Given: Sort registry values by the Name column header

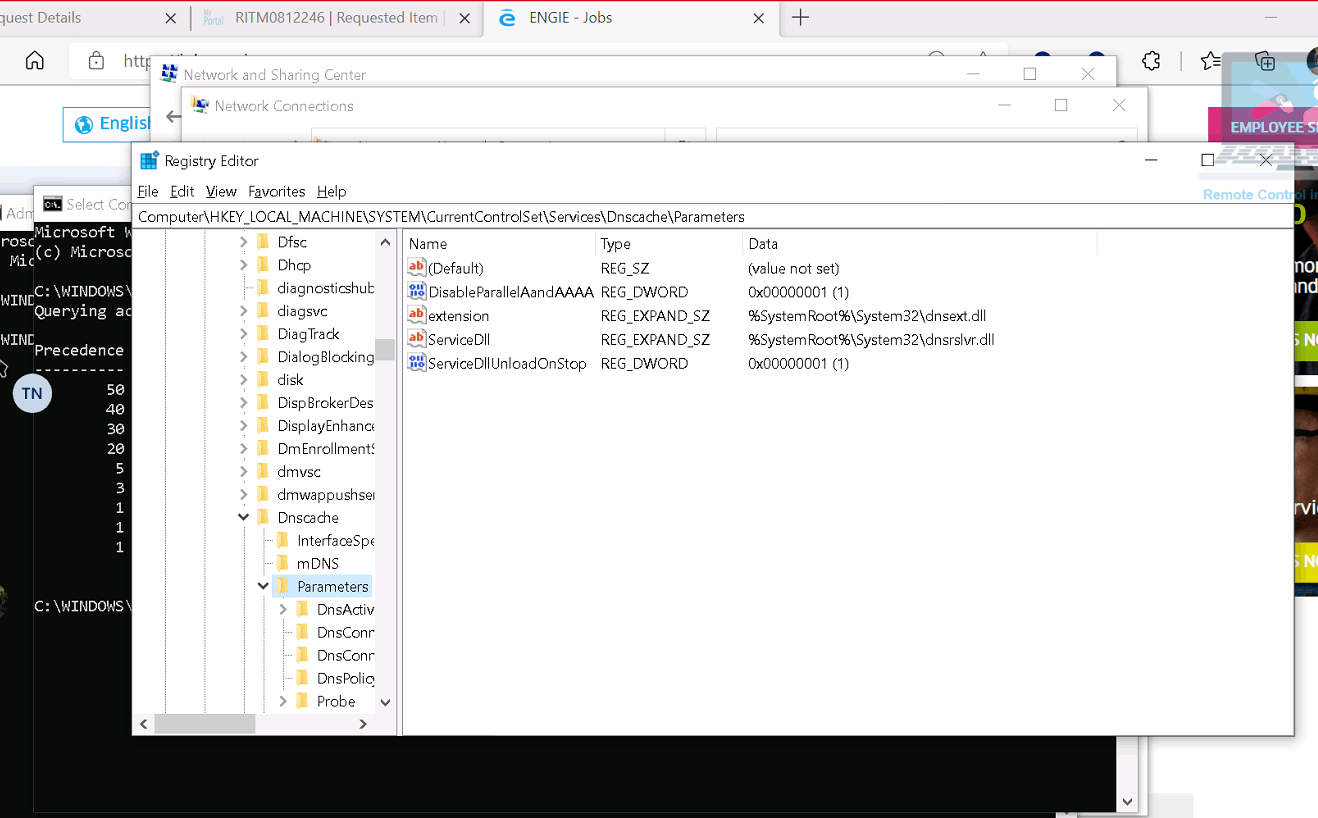Looking at the screenshot, I should pyautogui.click(x=499, y=244).
